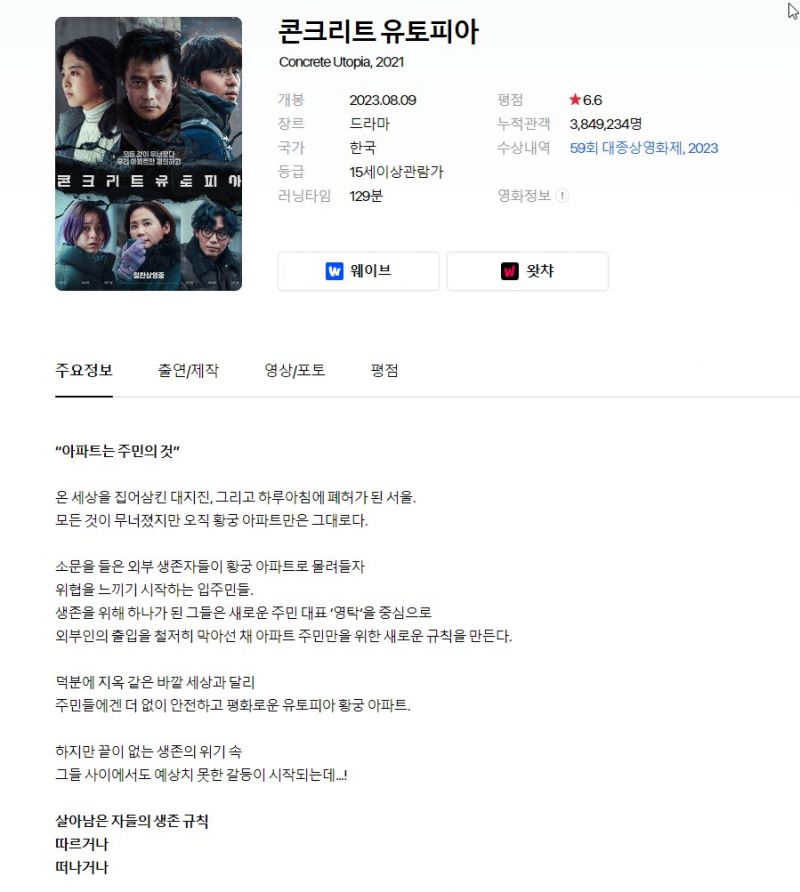
Task: Click the "아파트는 주민의 것" synopsis headline
Action: 117,451
